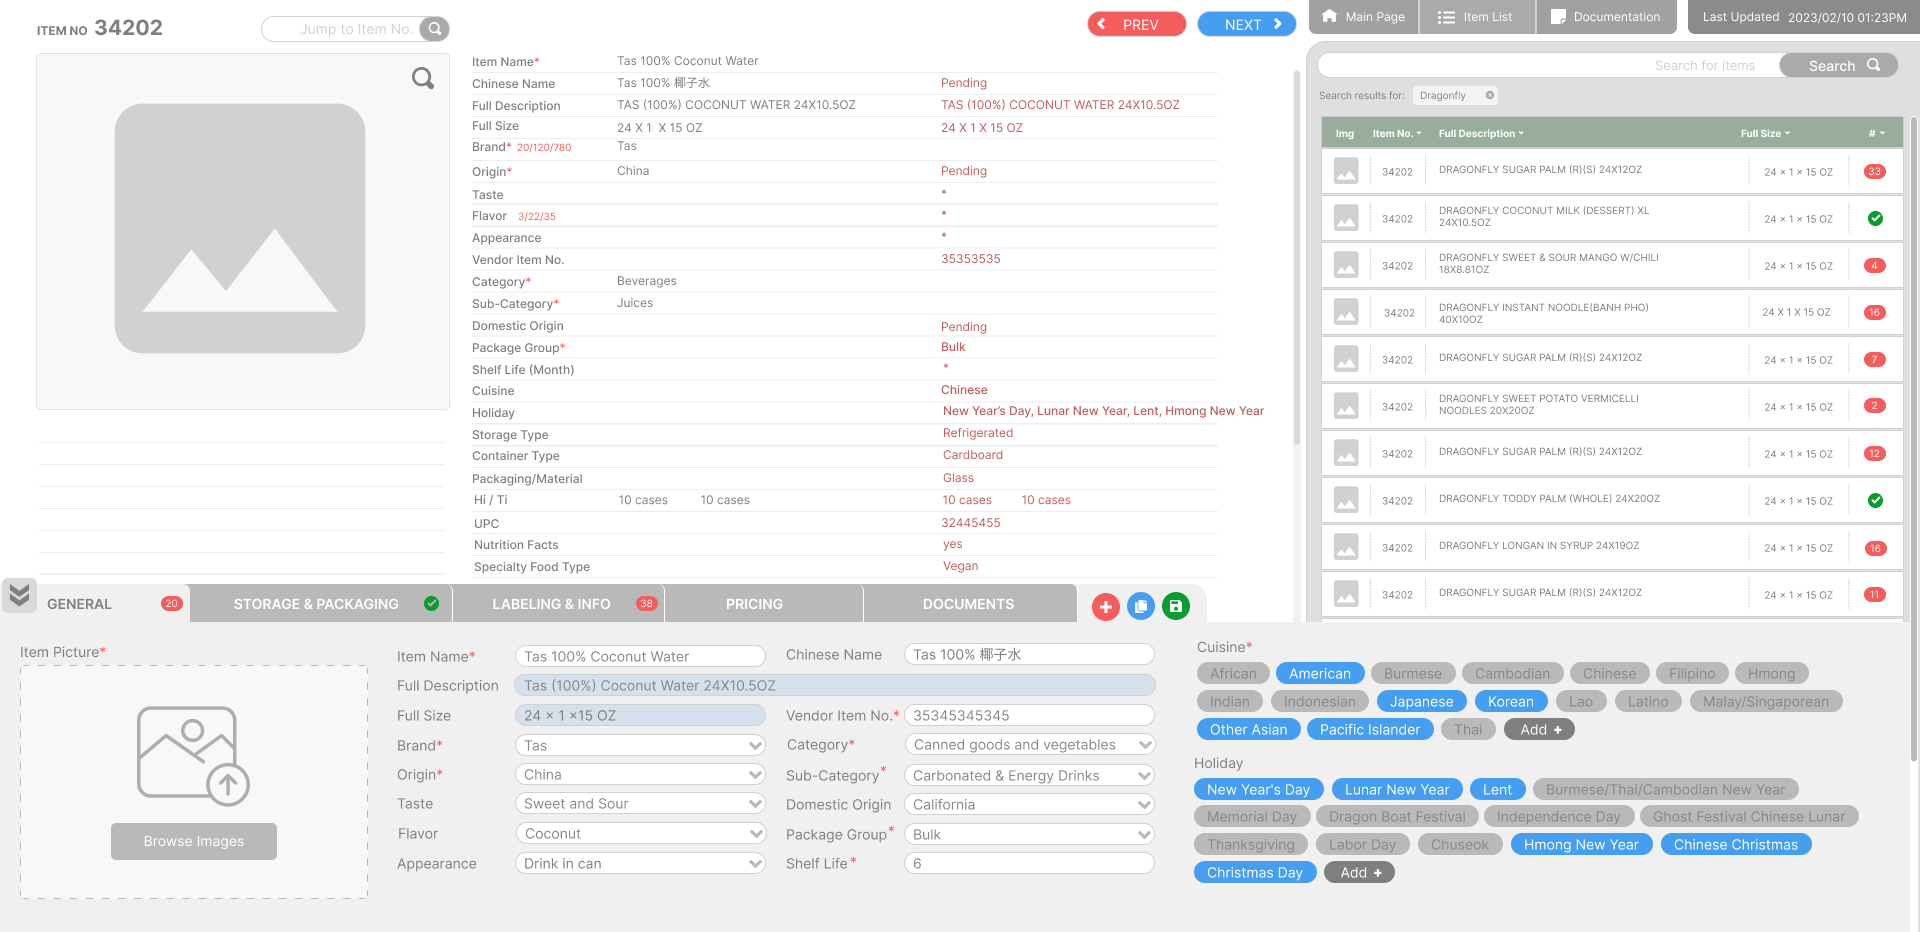Open the Main Page
This screenshot has width=1920, height=932.
pos(1363,17)
